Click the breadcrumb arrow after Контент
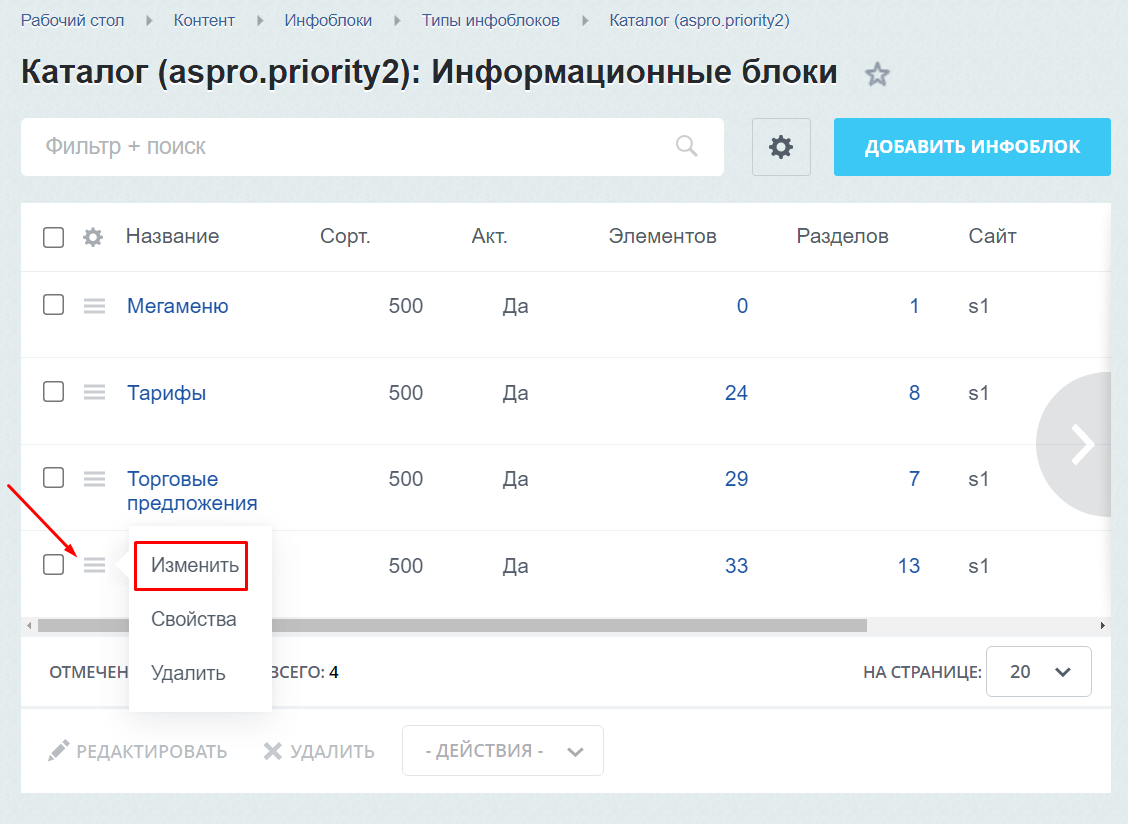The width and height of the screenshot is (1128, 824). (260, 21)
